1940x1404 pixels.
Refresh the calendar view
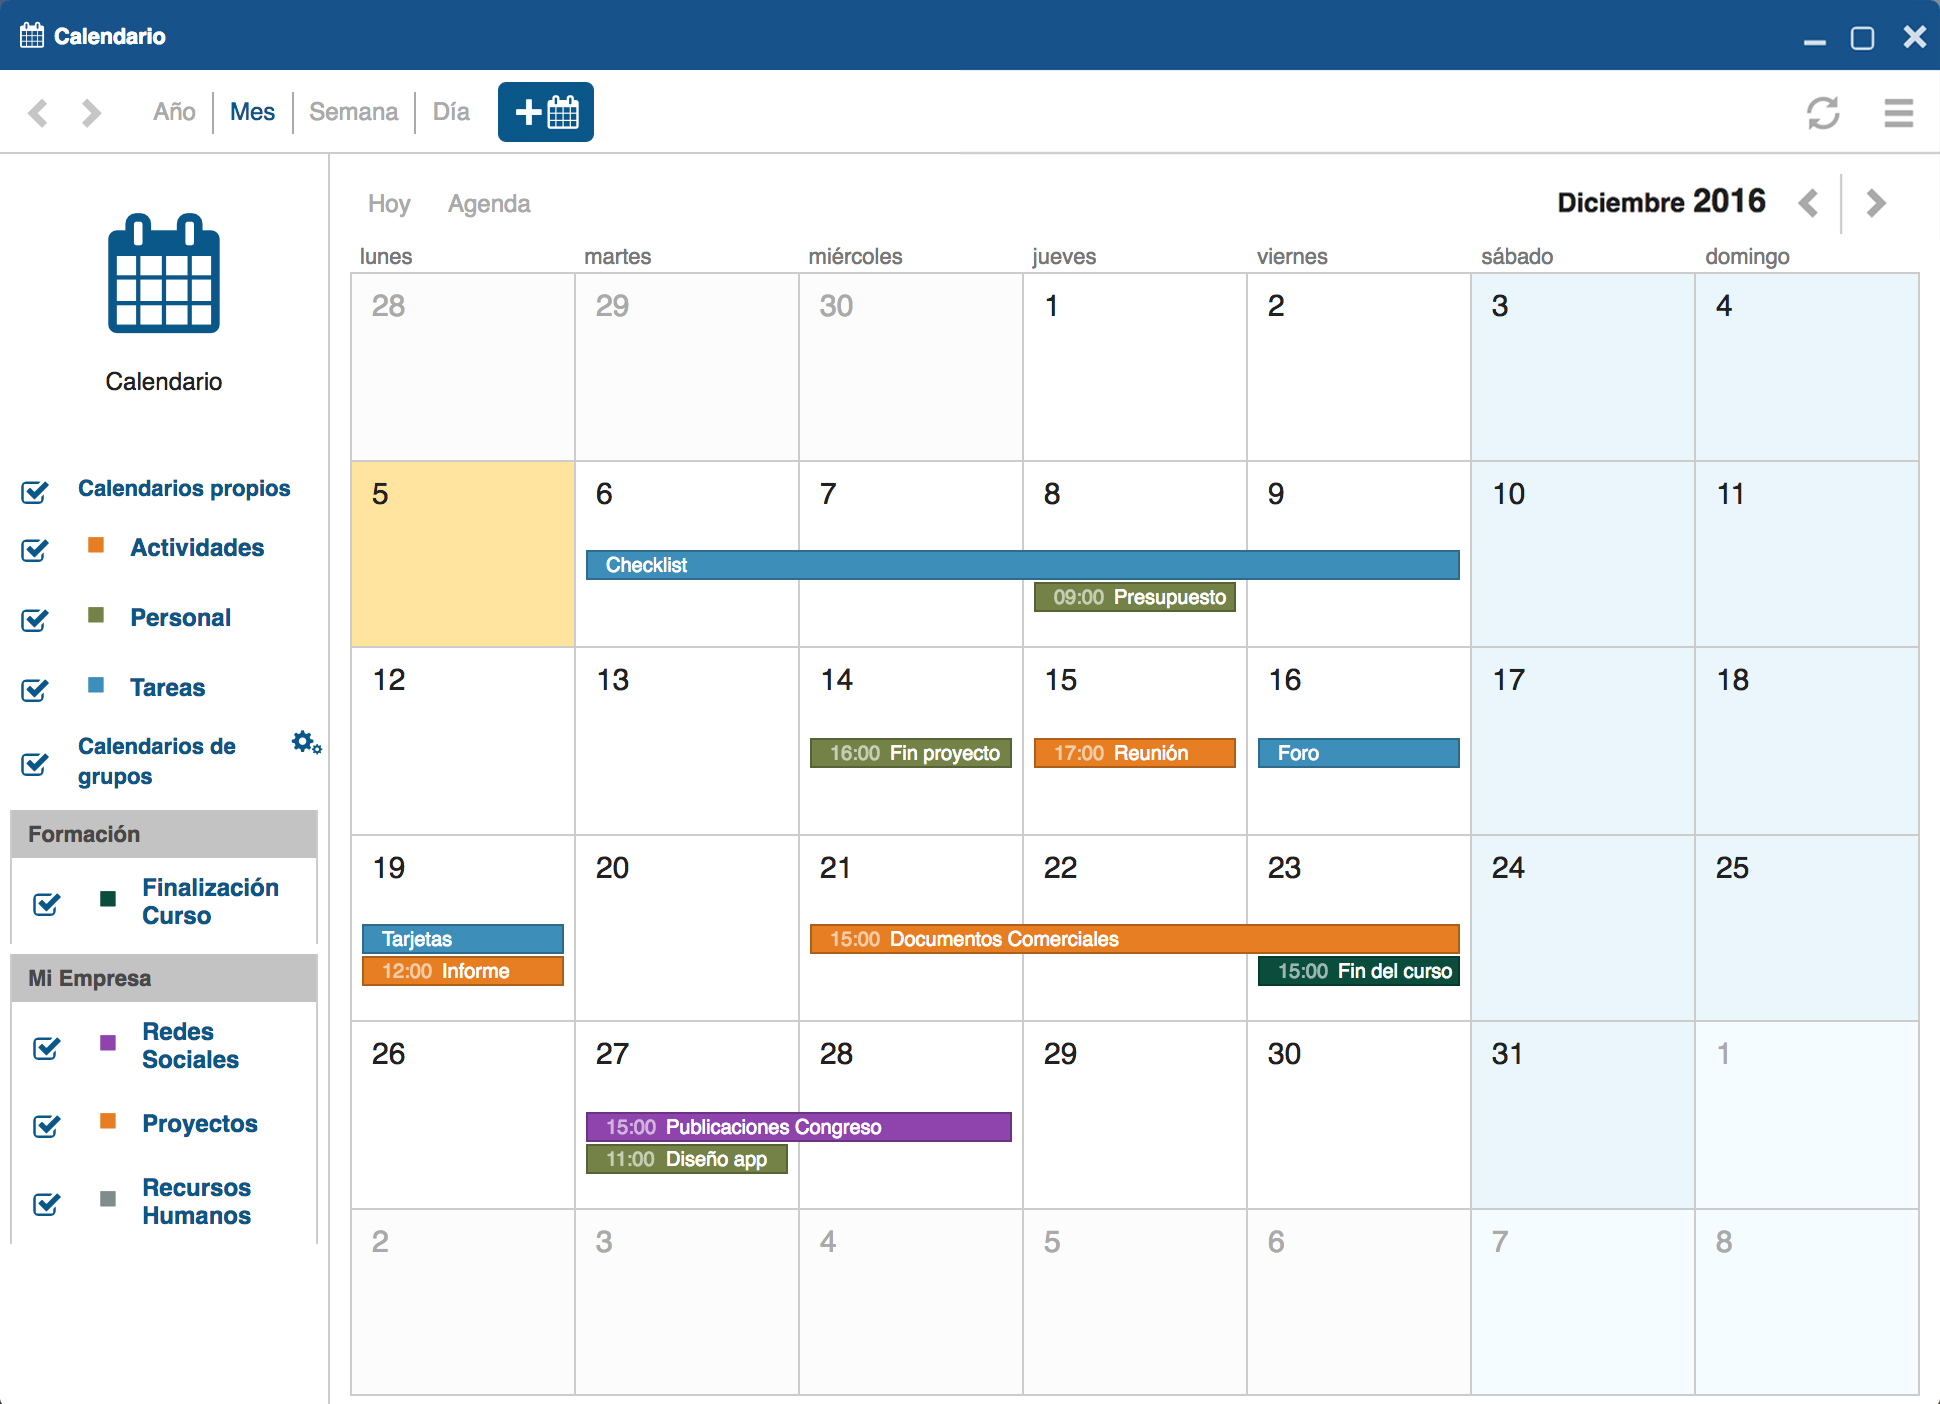click(x=1823, y=112)
